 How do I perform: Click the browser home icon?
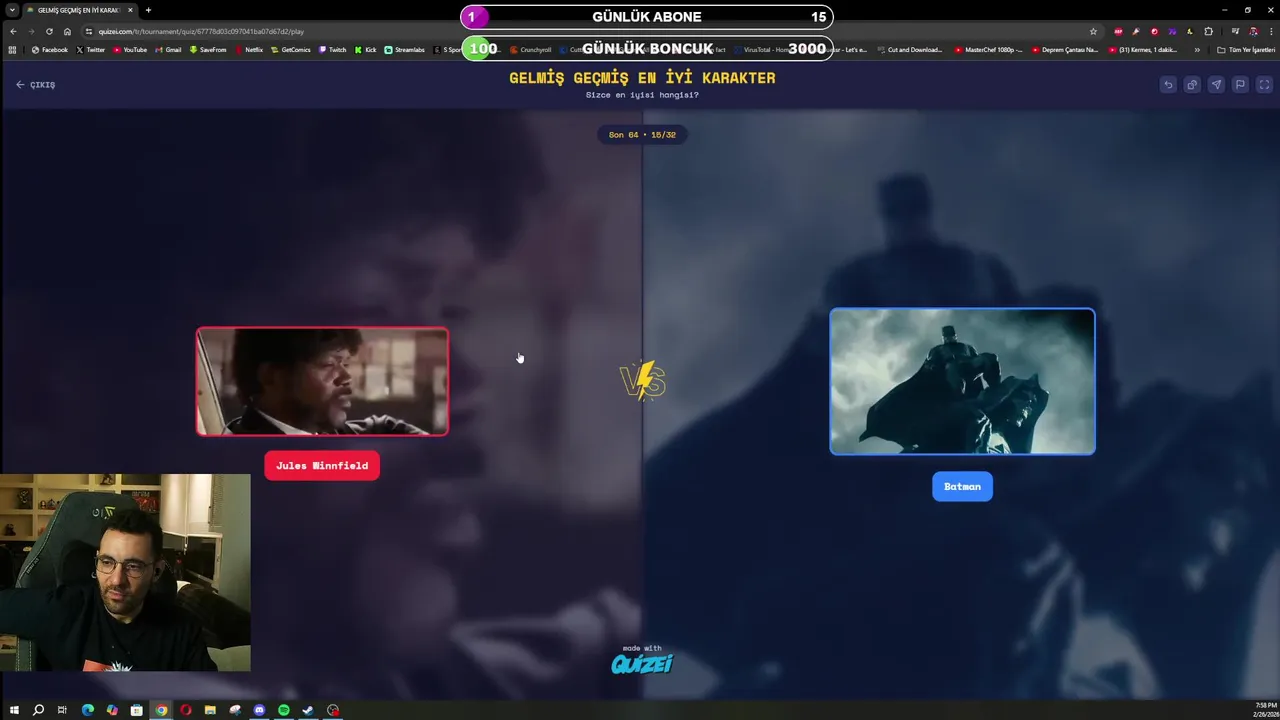coord(67,31)
